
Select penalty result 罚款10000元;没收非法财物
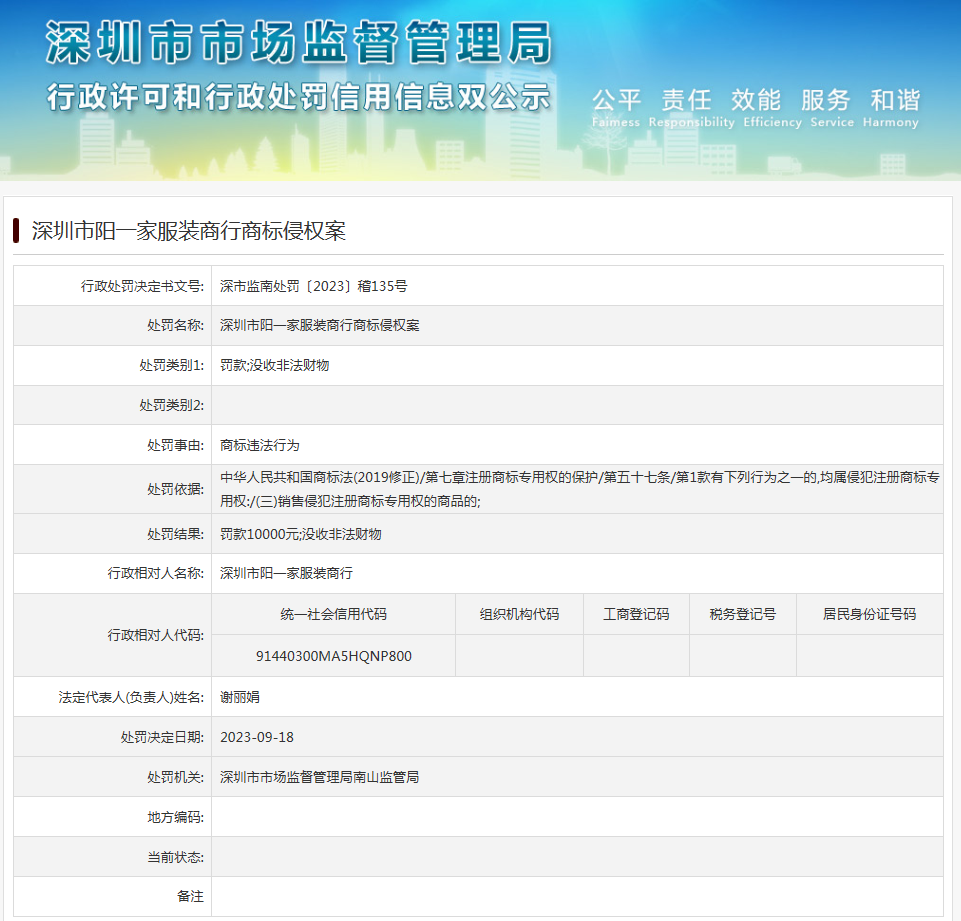(x=300, y=534)
